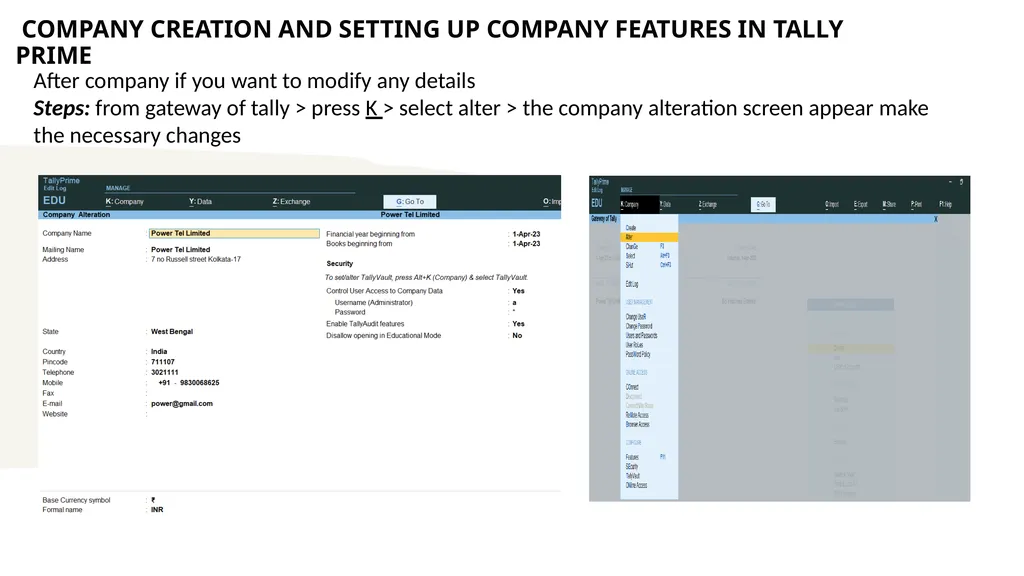This screenshot has height=576, width=1024.
Task: Toggle Control User Access to Company Data Yes
Action: (x=519, y=291)
